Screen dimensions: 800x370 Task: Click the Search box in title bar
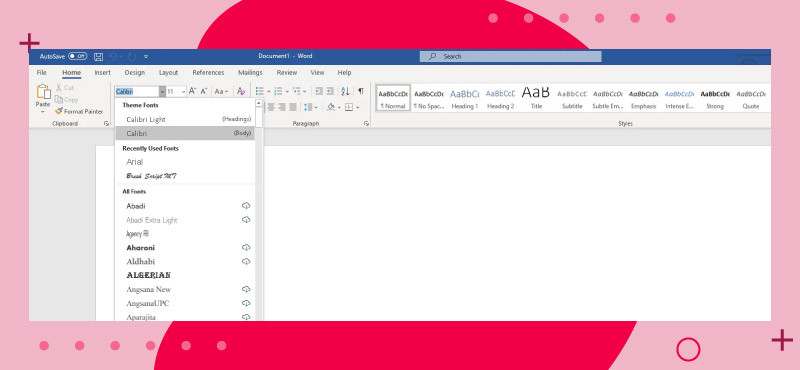(510, 56)
